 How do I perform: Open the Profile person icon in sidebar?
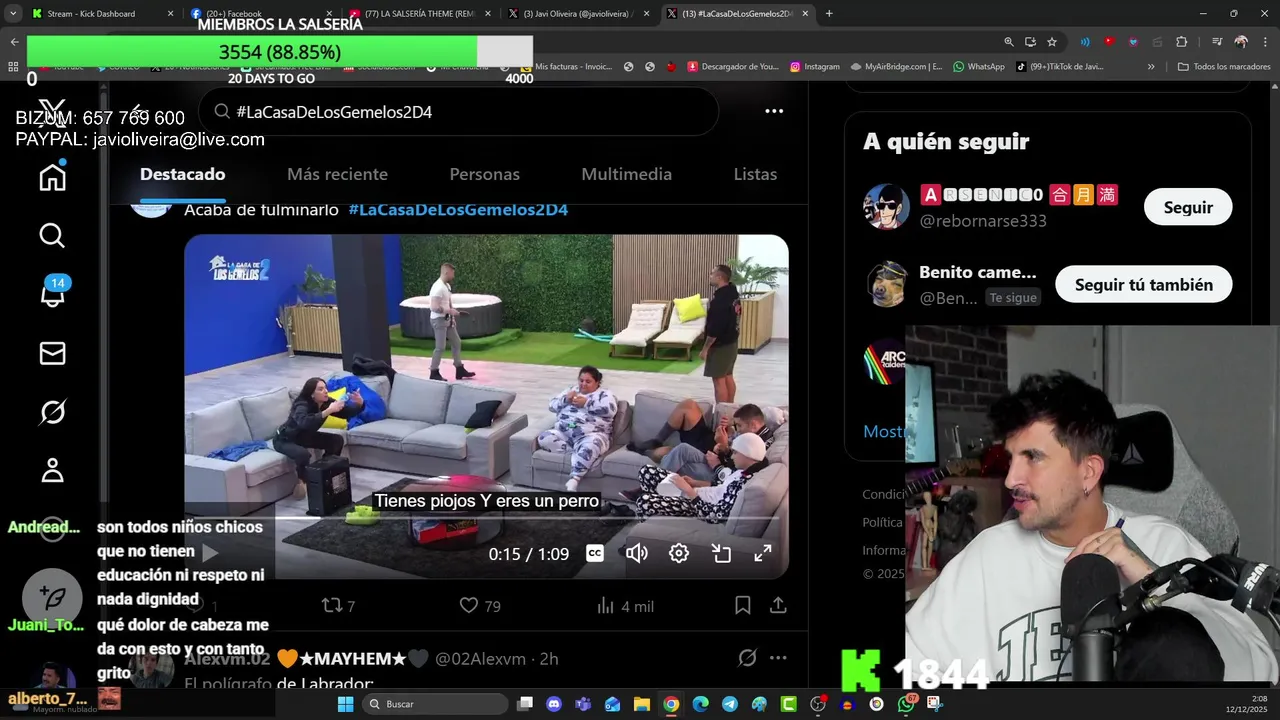52,470
